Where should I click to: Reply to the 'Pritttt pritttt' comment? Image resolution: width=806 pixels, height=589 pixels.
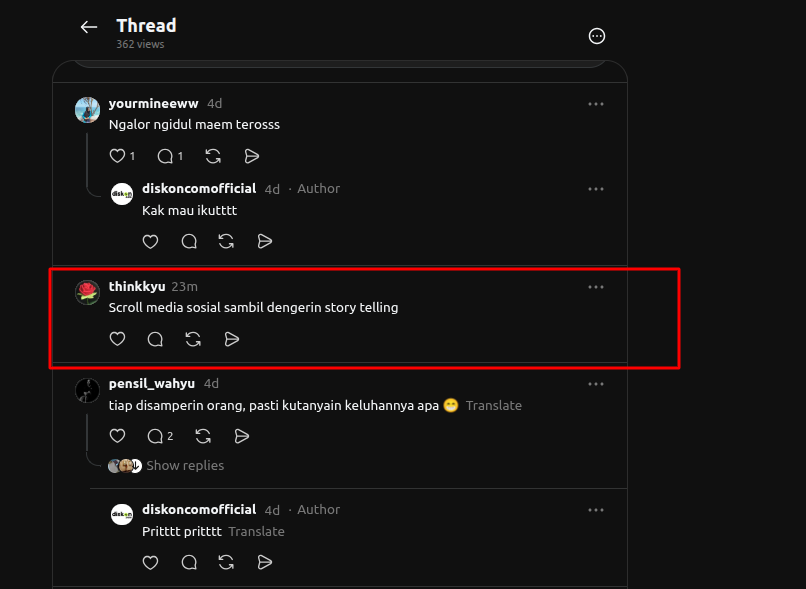click(x=189, y=562)
